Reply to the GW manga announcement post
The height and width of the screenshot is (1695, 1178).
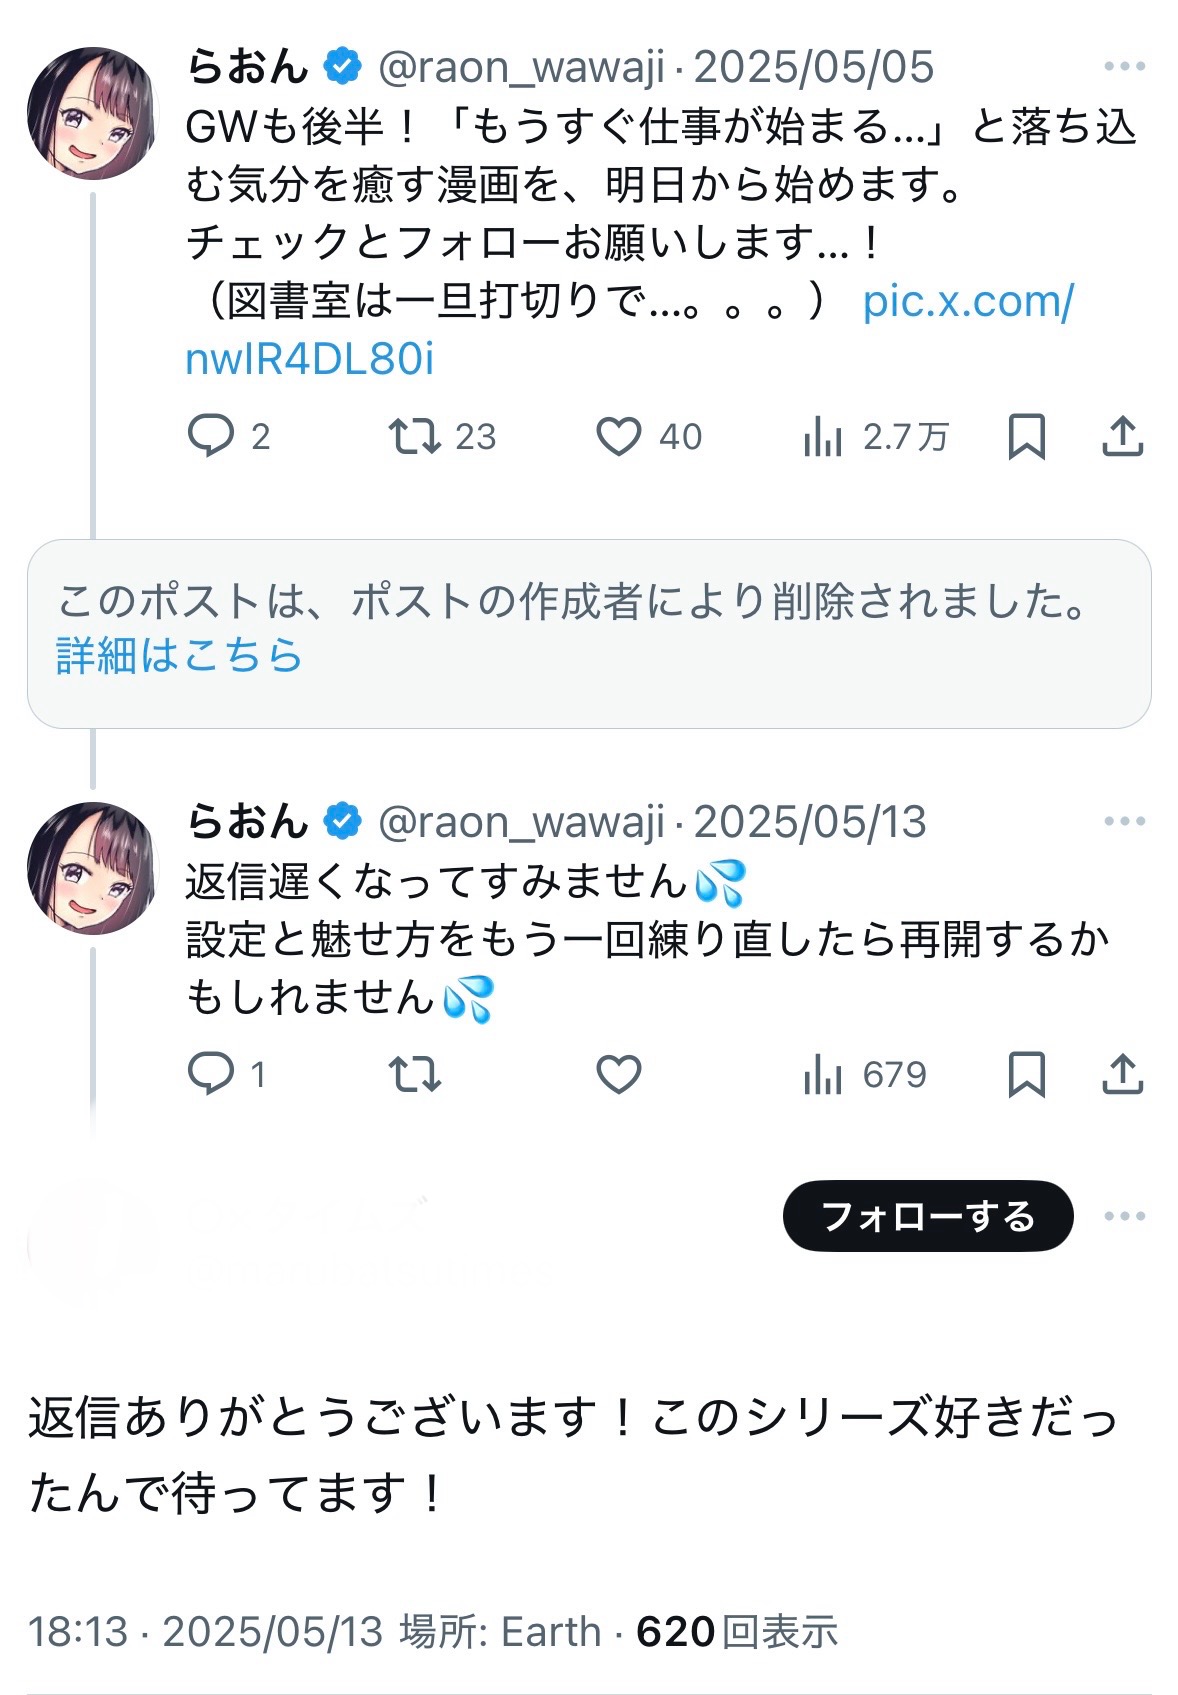pos(211,436)
